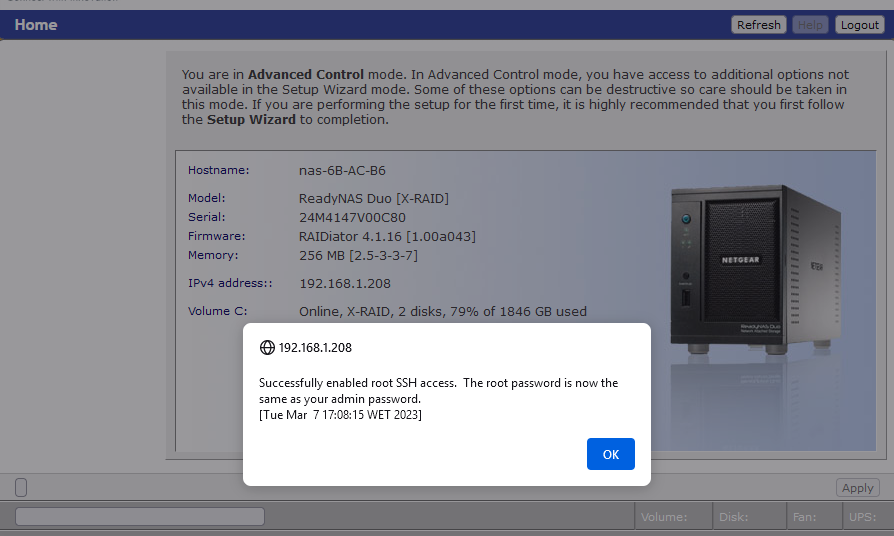Click the small rounded box left of Apply

point(21,488)
